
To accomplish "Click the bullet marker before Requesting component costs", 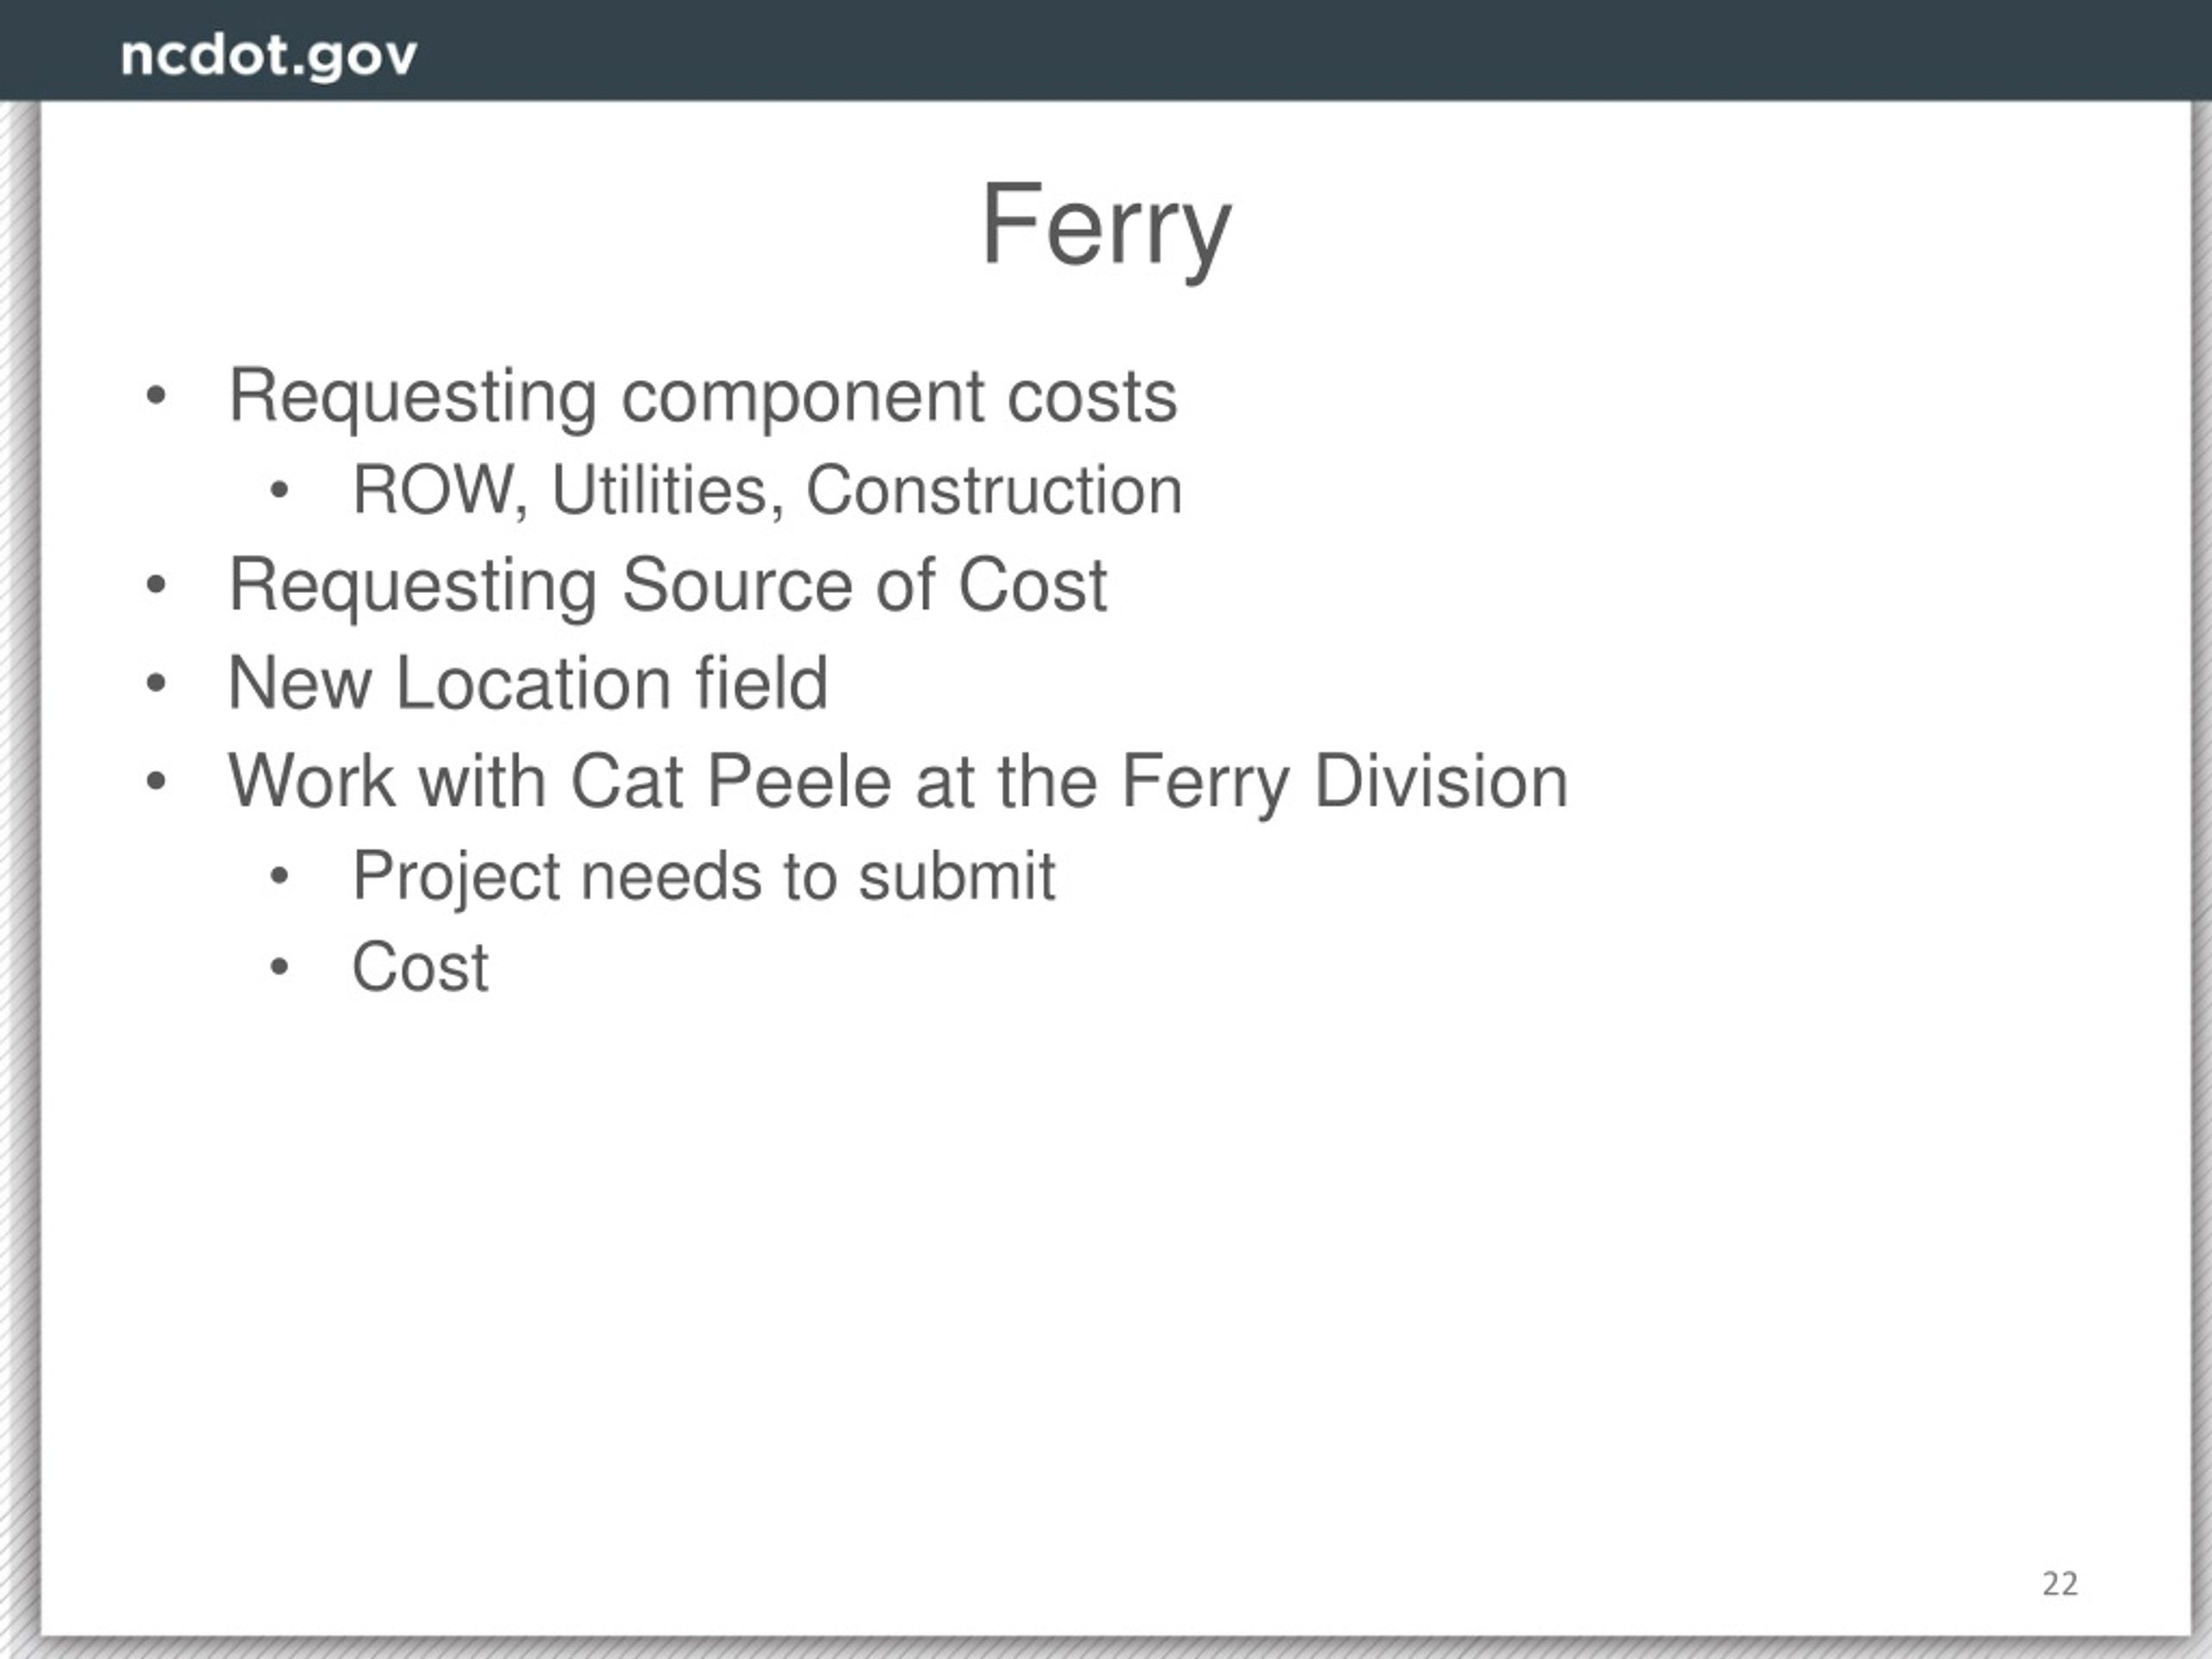I will pyautogui.click(x=155, y=396).
